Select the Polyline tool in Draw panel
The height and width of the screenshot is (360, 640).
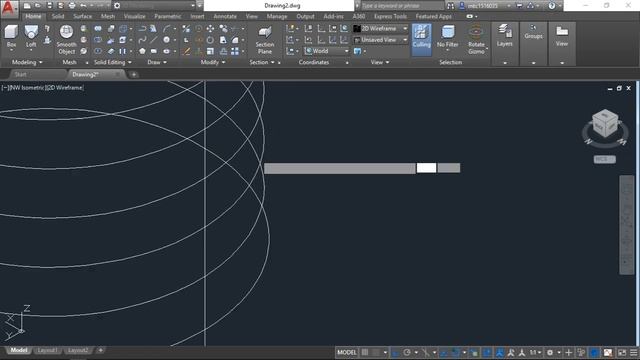tap(142, 29)
